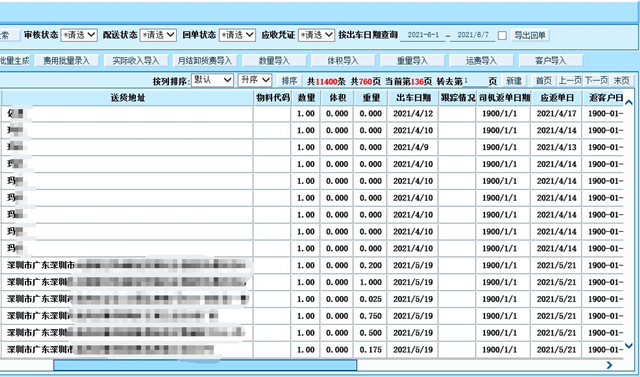The height and width of the screenshot is (377, 640).
Task: Click the 客户导入 button
Action: (x=551, y=61)
